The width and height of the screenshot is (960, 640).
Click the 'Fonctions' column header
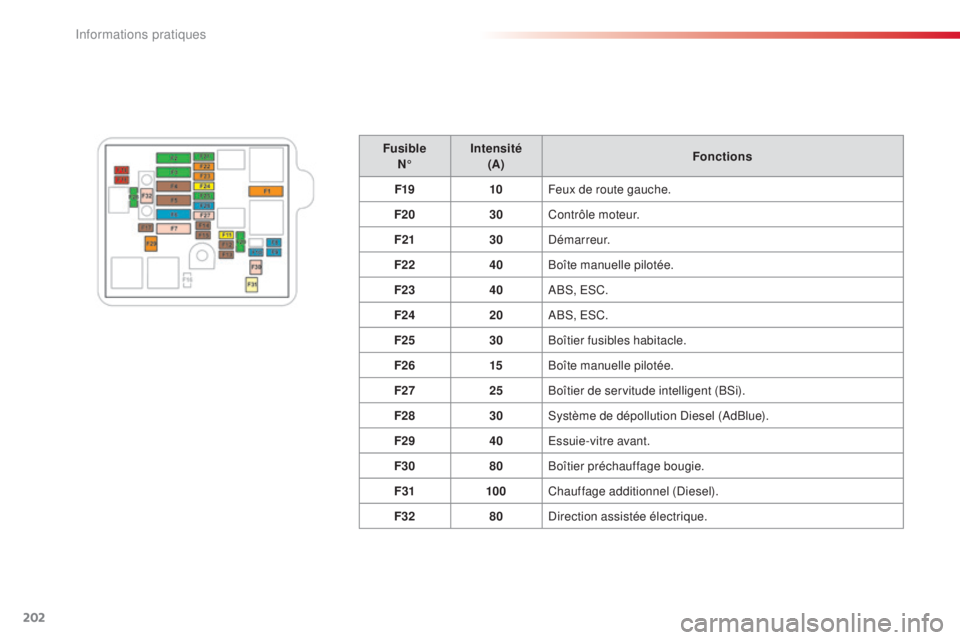point(722,156)
